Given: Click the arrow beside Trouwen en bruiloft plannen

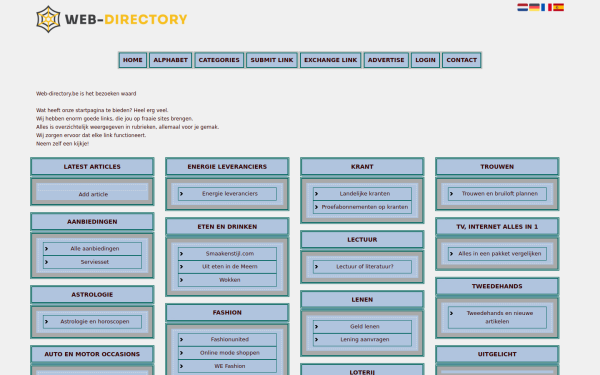Looking at the screenshot, I should click(x=452, y=194).
